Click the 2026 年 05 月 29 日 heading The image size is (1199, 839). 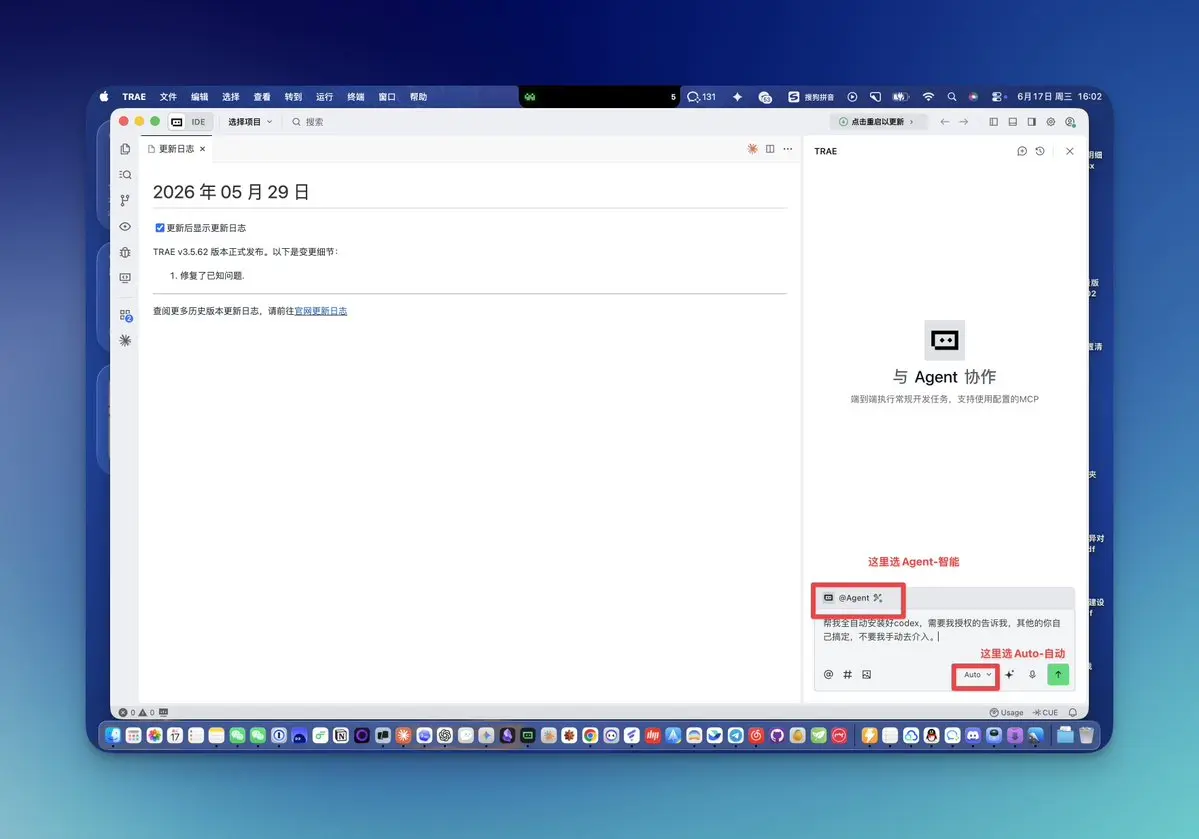pyautogui.click(x=231, y=192)
